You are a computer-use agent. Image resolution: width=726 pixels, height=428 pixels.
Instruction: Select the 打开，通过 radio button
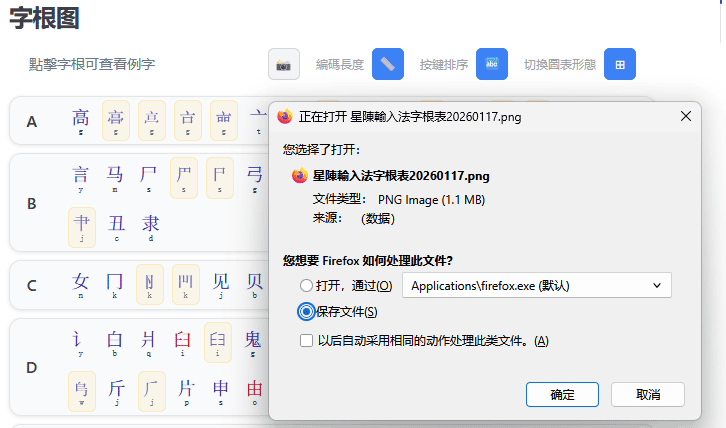point(306,286)
